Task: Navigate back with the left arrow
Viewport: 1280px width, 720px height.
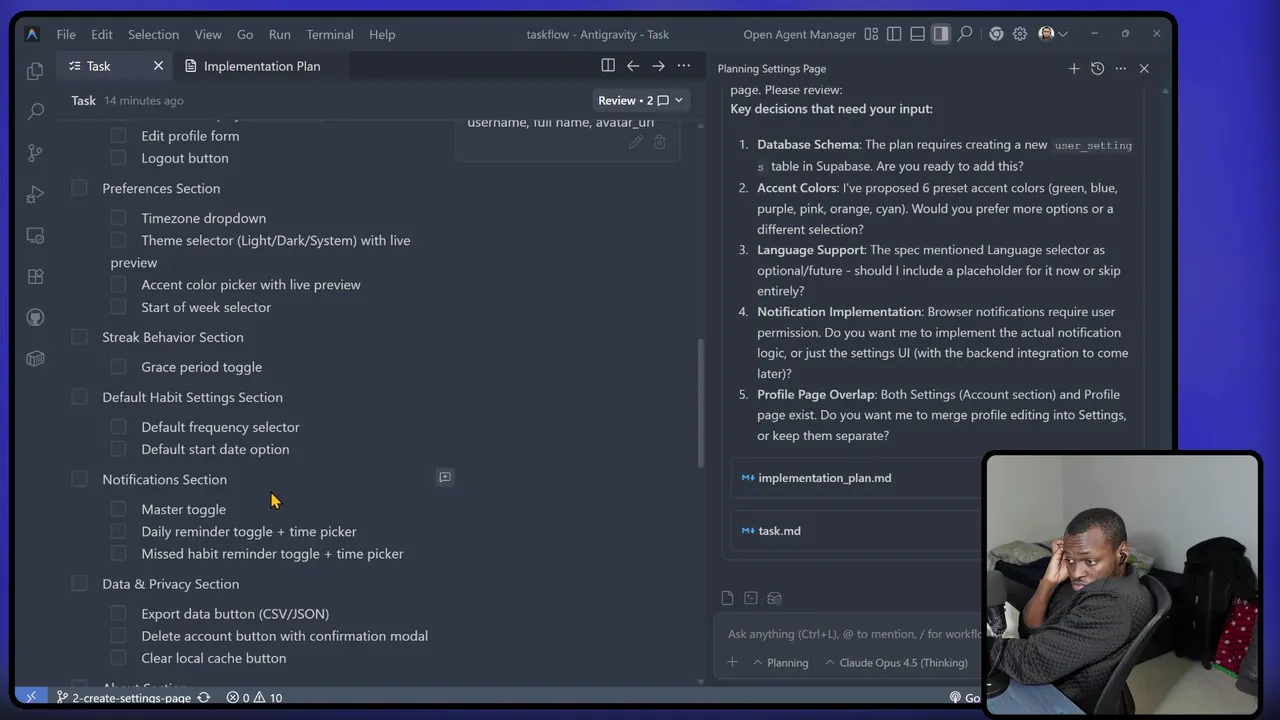Action: click(633, 66)
